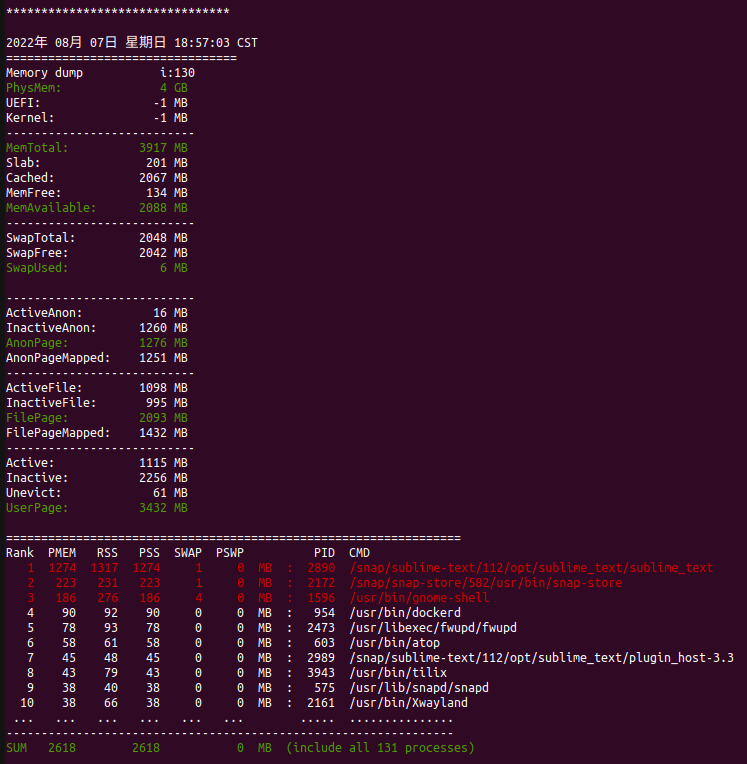This screenshot has width=747, height=764.
Task: Click PID 2890 in the process table
Action: (321, 568)
